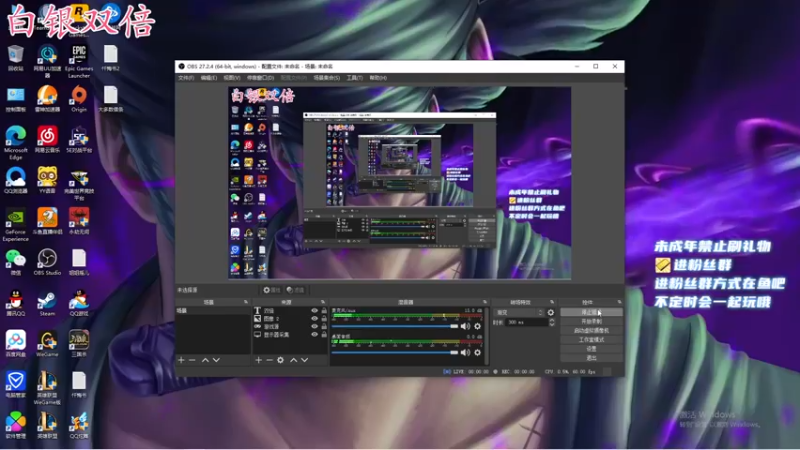This screenshot has height=450, width=800.
Task: Open the Microsoft Edge desktop icon
Action: point(16,142)
